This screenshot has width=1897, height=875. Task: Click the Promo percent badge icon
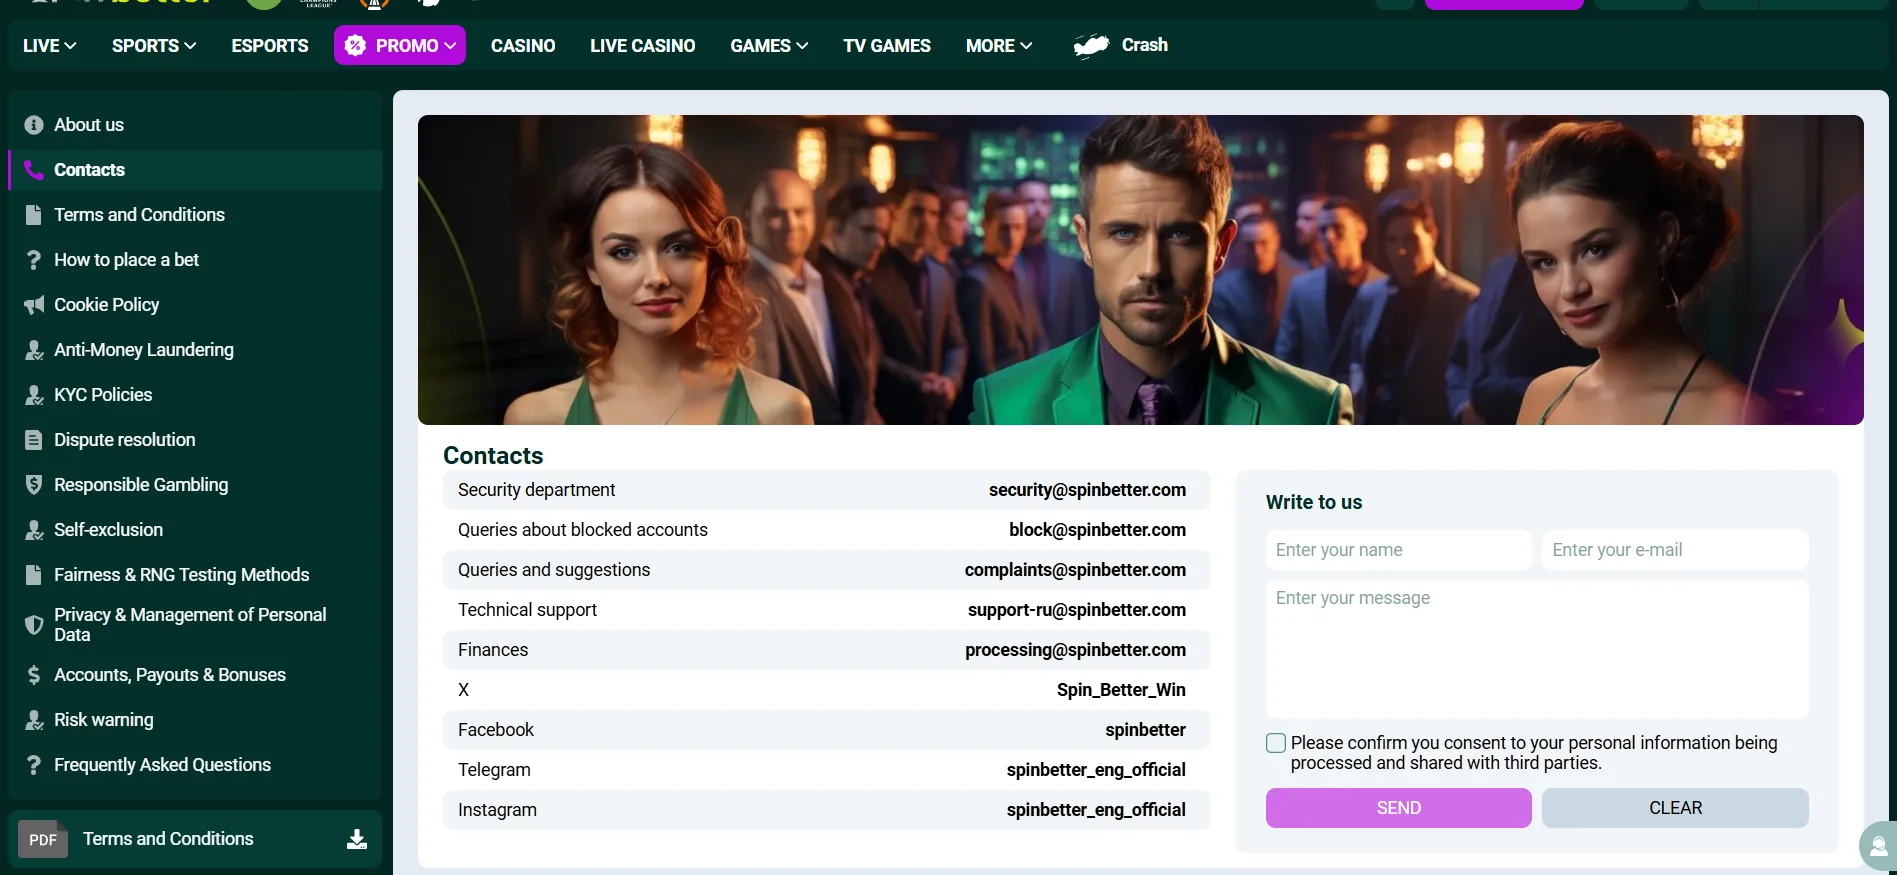(x=355, y=46)
